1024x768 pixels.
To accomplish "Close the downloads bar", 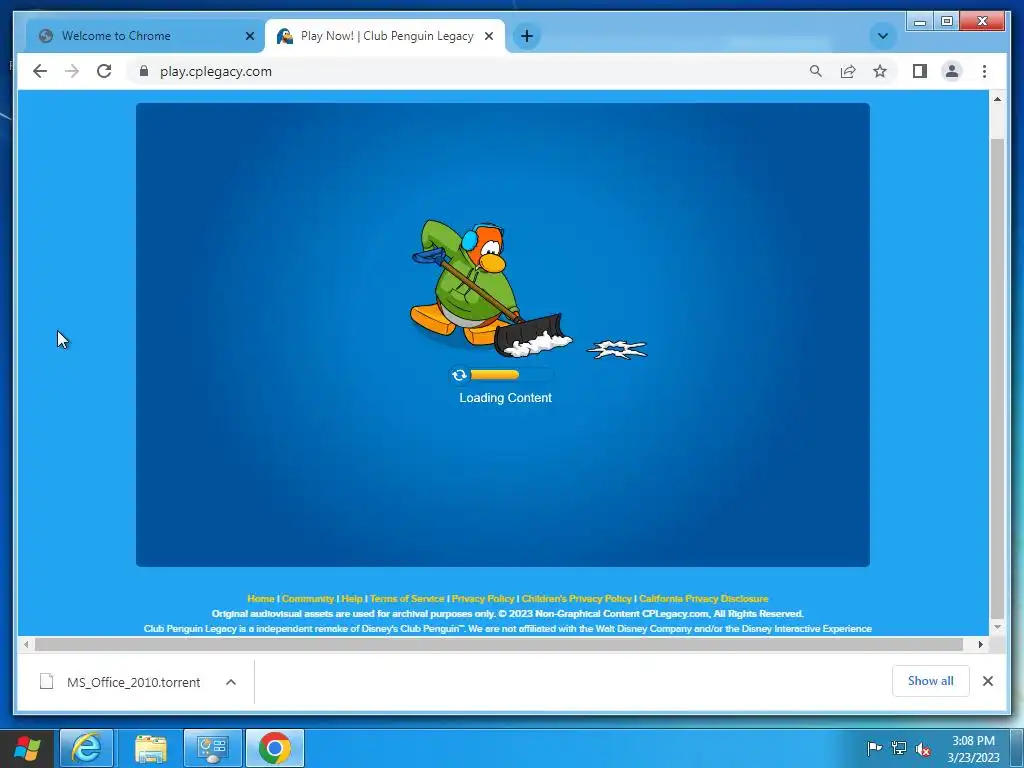I will click(x=987, y=681).
